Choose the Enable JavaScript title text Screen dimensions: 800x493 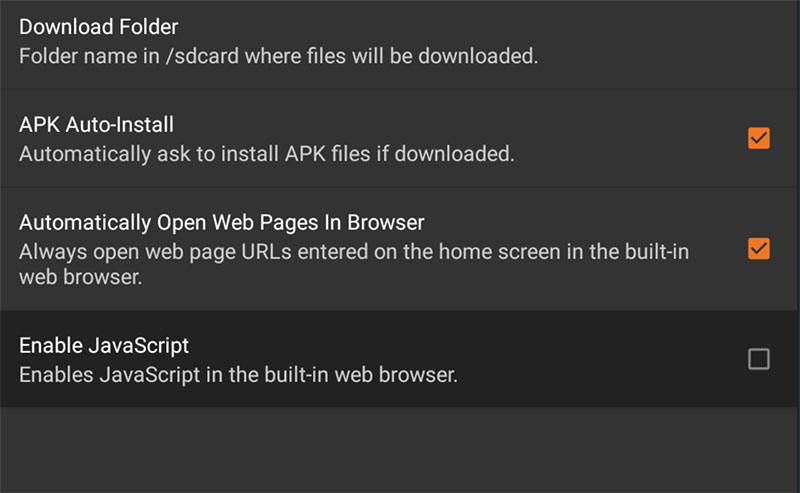104,346
